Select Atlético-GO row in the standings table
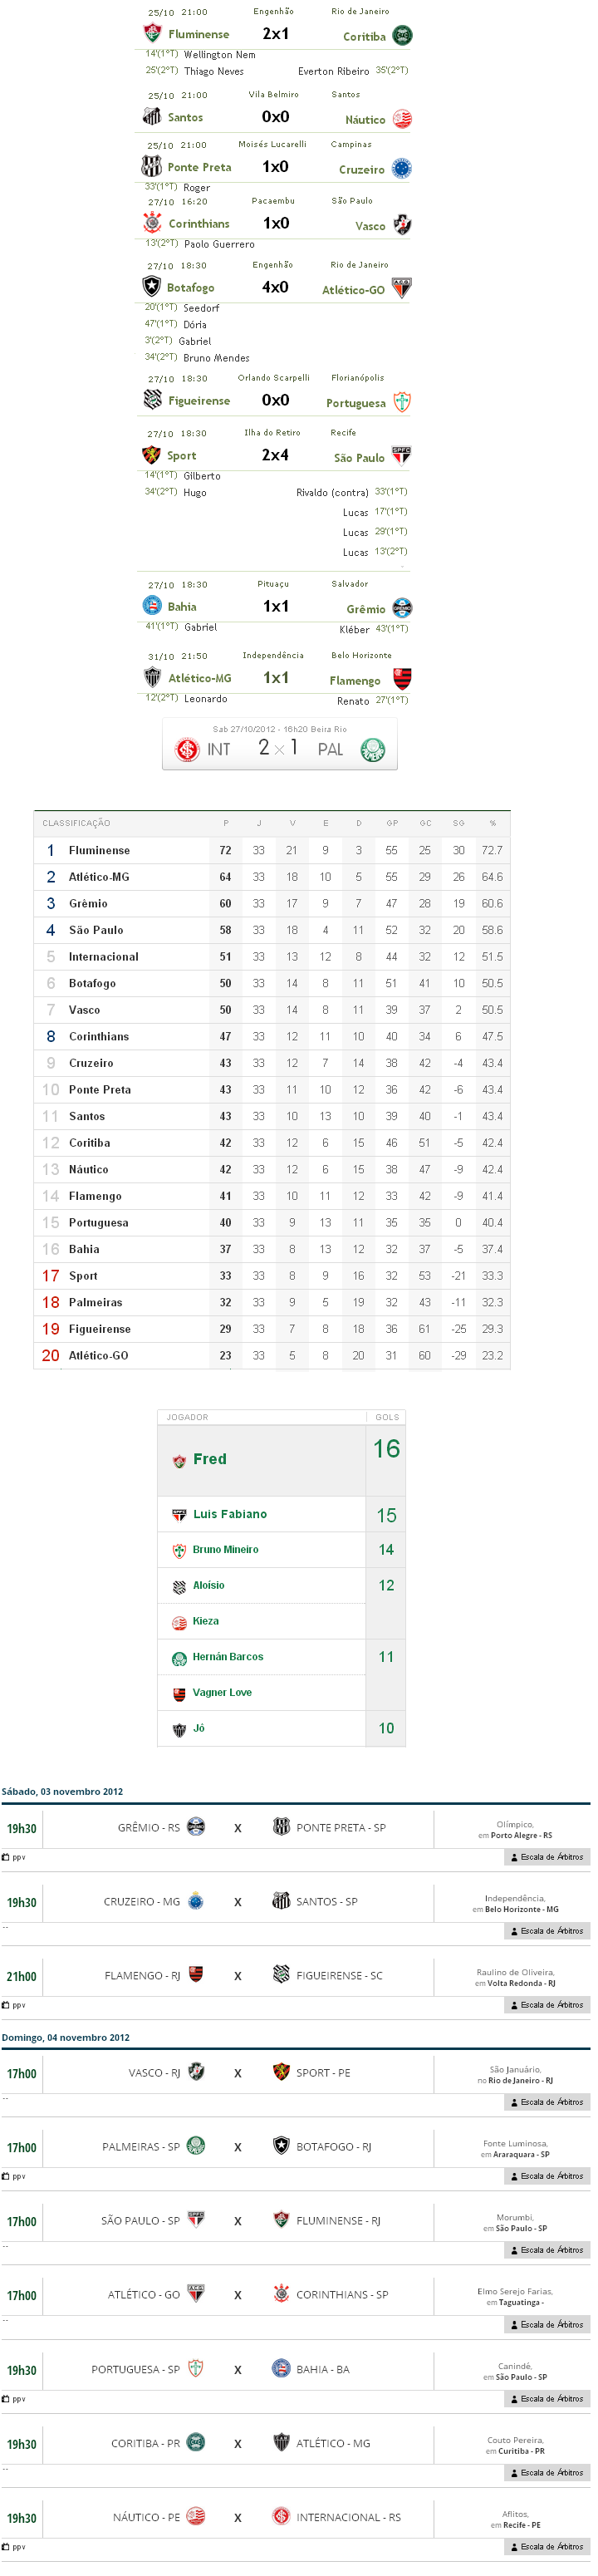 (98, 1356)
